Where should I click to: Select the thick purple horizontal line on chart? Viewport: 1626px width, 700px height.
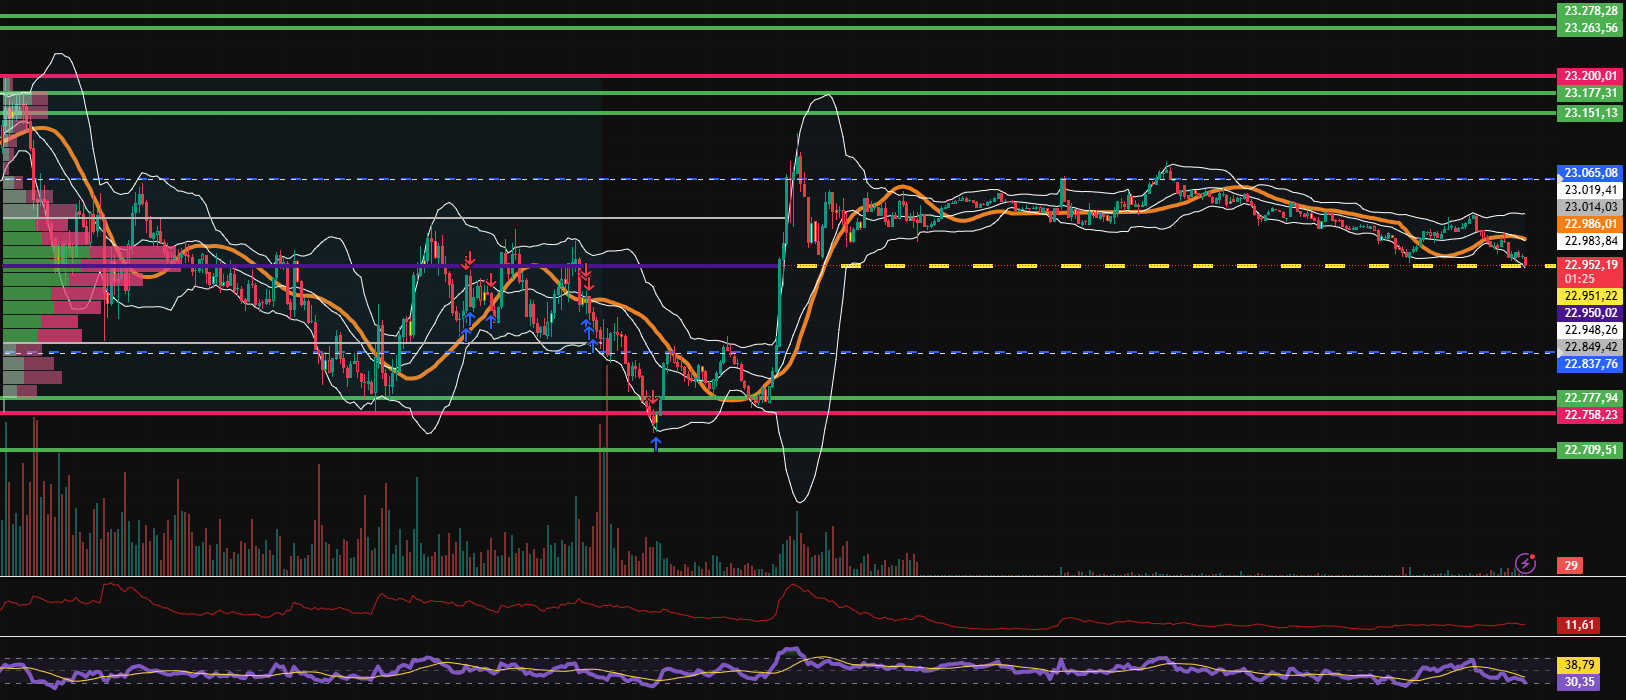click(400, 265)
